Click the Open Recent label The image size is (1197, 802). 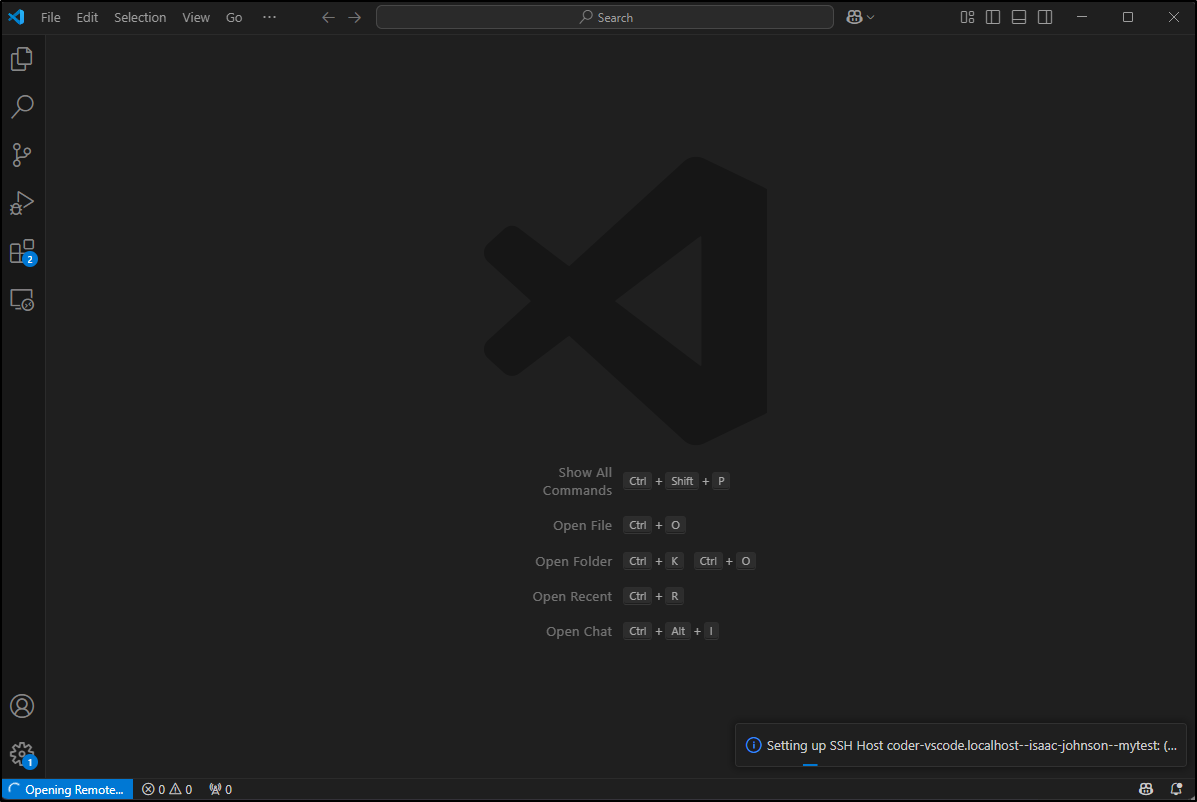coord(572,596)
